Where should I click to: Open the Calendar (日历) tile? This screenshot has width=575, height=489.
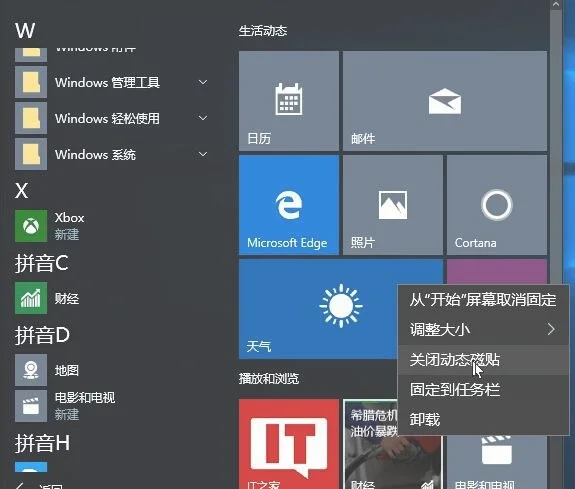pyautogui.click(x=289, y=101)
